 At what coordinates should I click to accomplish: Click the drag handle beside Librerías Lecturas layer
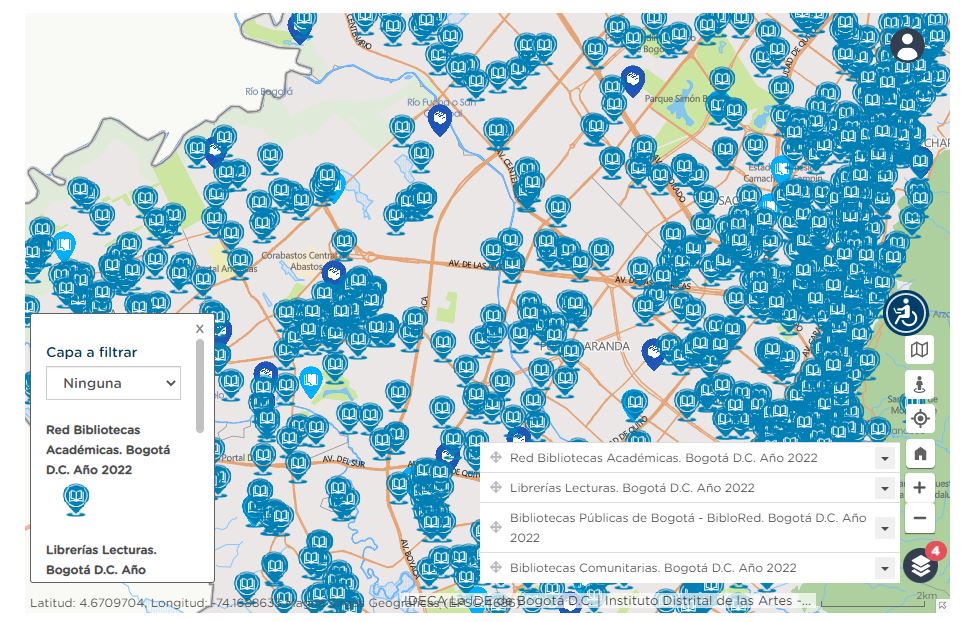tap(496, 488)
